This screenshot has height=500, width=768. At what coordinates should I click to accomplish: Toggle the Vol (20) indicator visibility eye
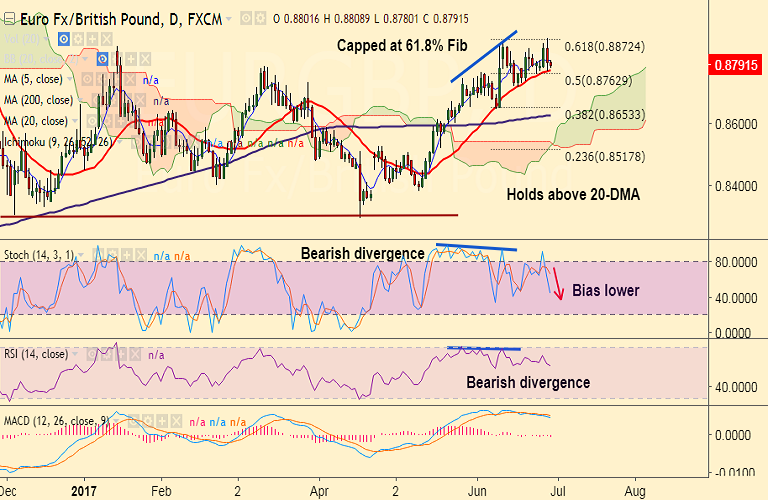tap(64, 39)
